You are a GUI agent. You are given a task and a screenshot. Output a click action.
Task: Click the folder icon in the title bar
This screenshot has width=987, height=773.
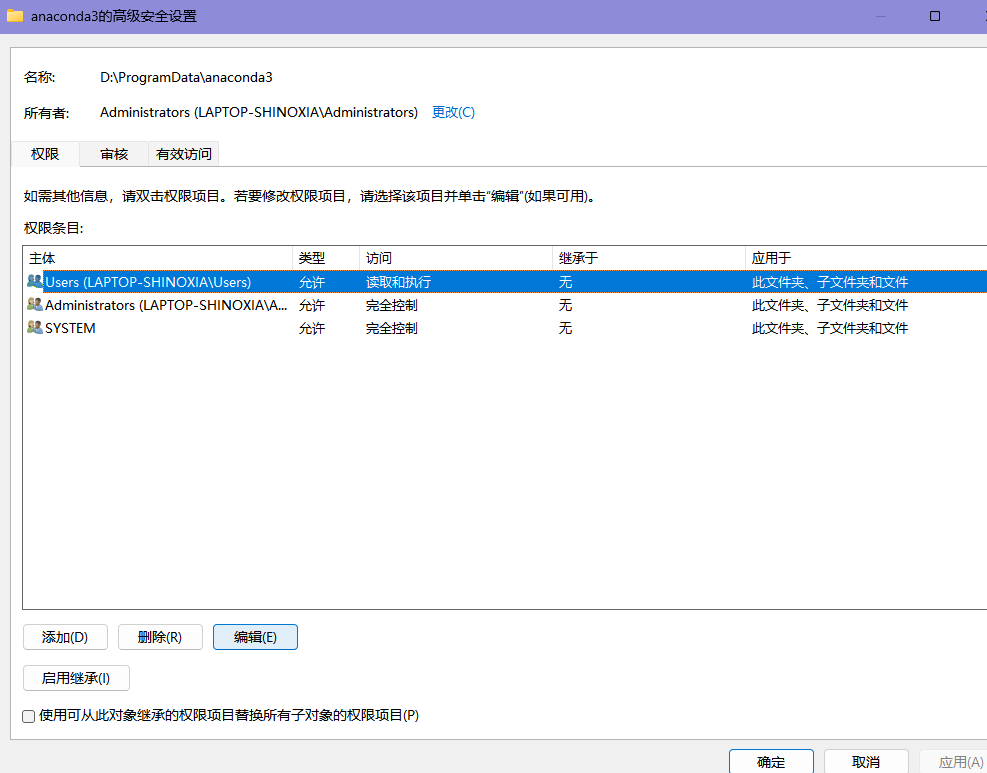point(14,15)
